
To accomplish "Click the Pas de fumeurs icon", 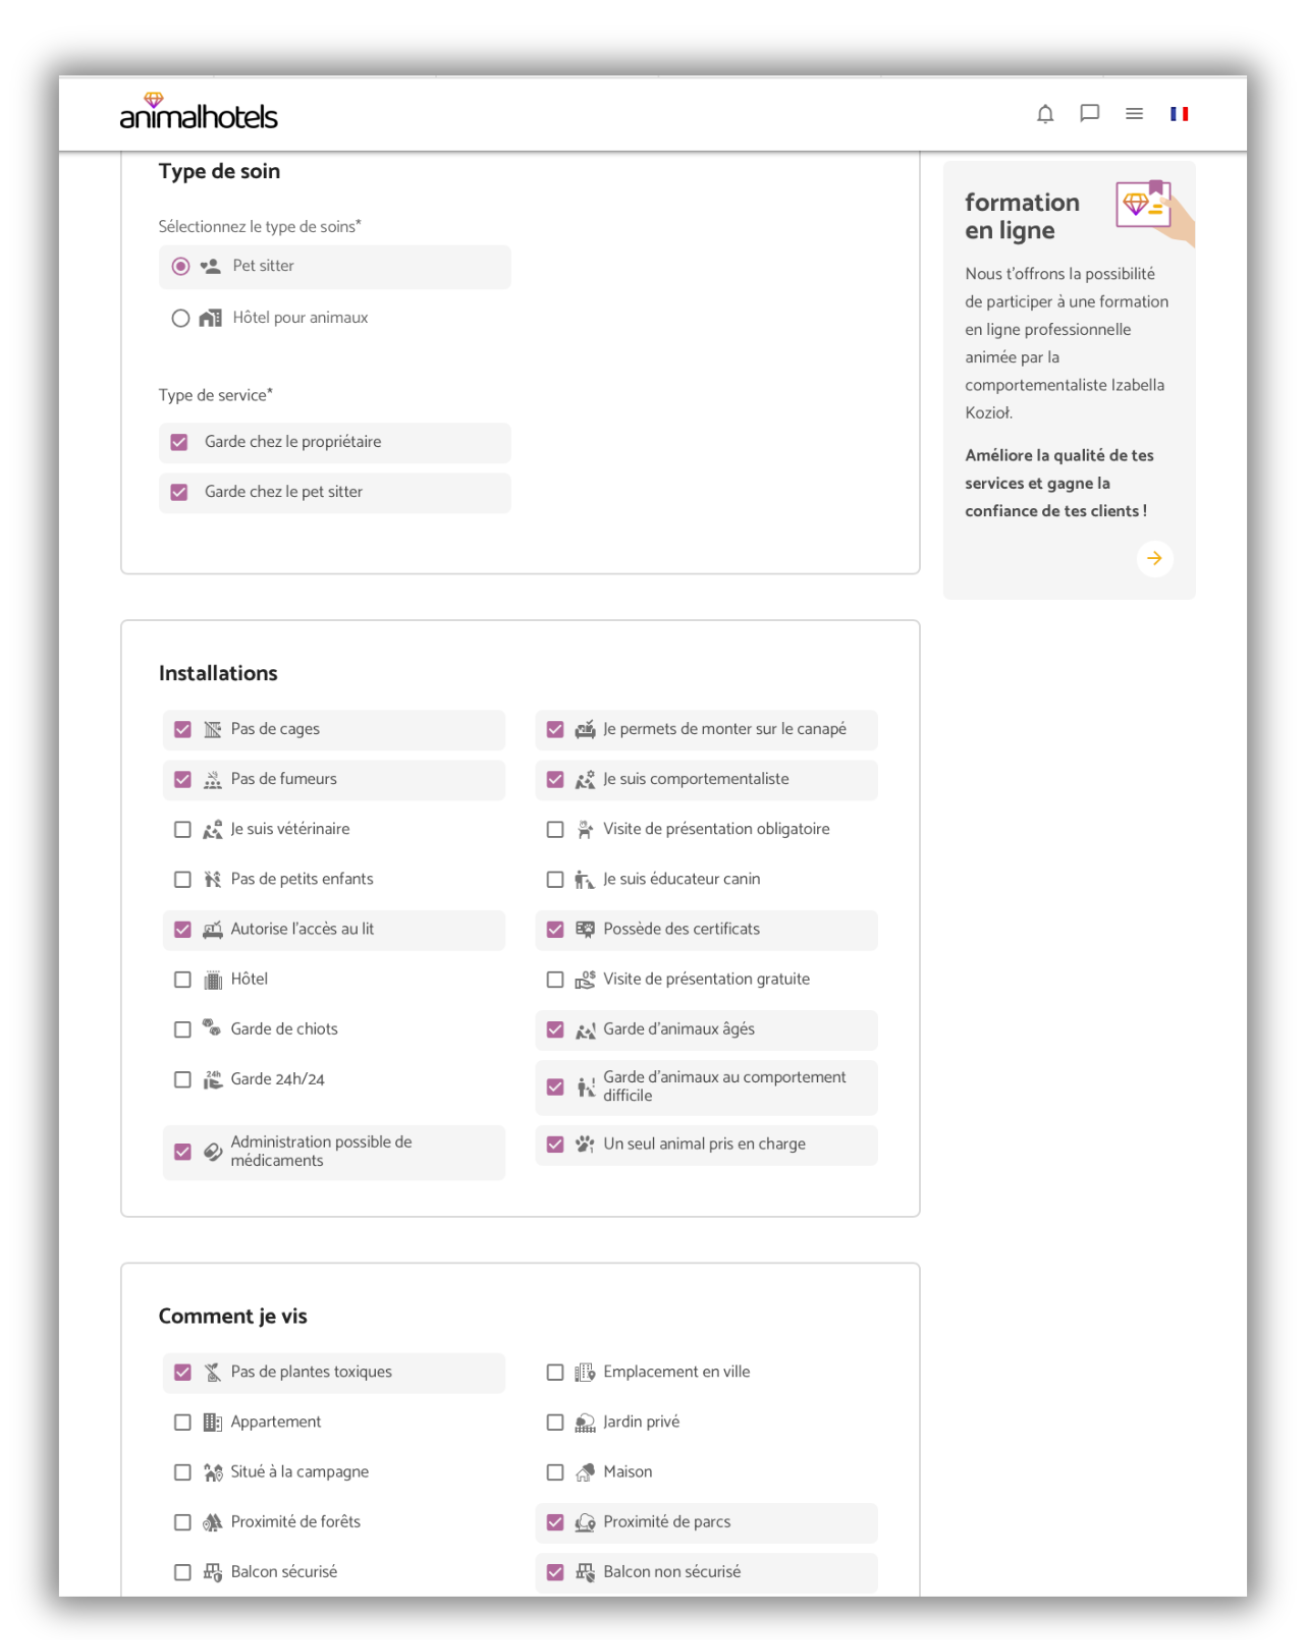I will pyautogui.click(x=212, y=779).
